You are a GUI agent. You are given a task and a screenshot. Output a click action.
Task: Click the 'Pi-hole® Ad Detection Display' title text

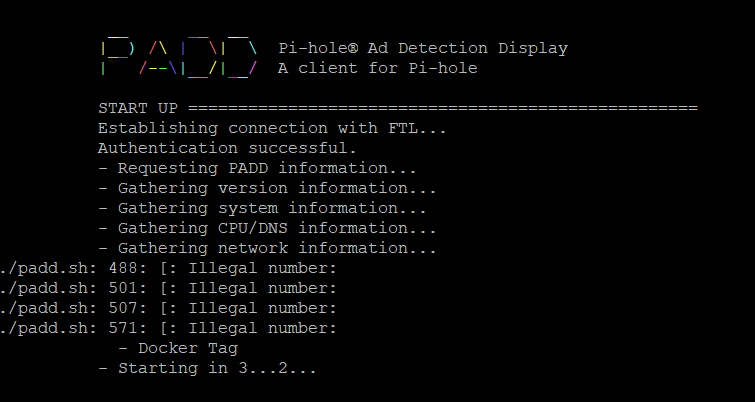(423, 48)
